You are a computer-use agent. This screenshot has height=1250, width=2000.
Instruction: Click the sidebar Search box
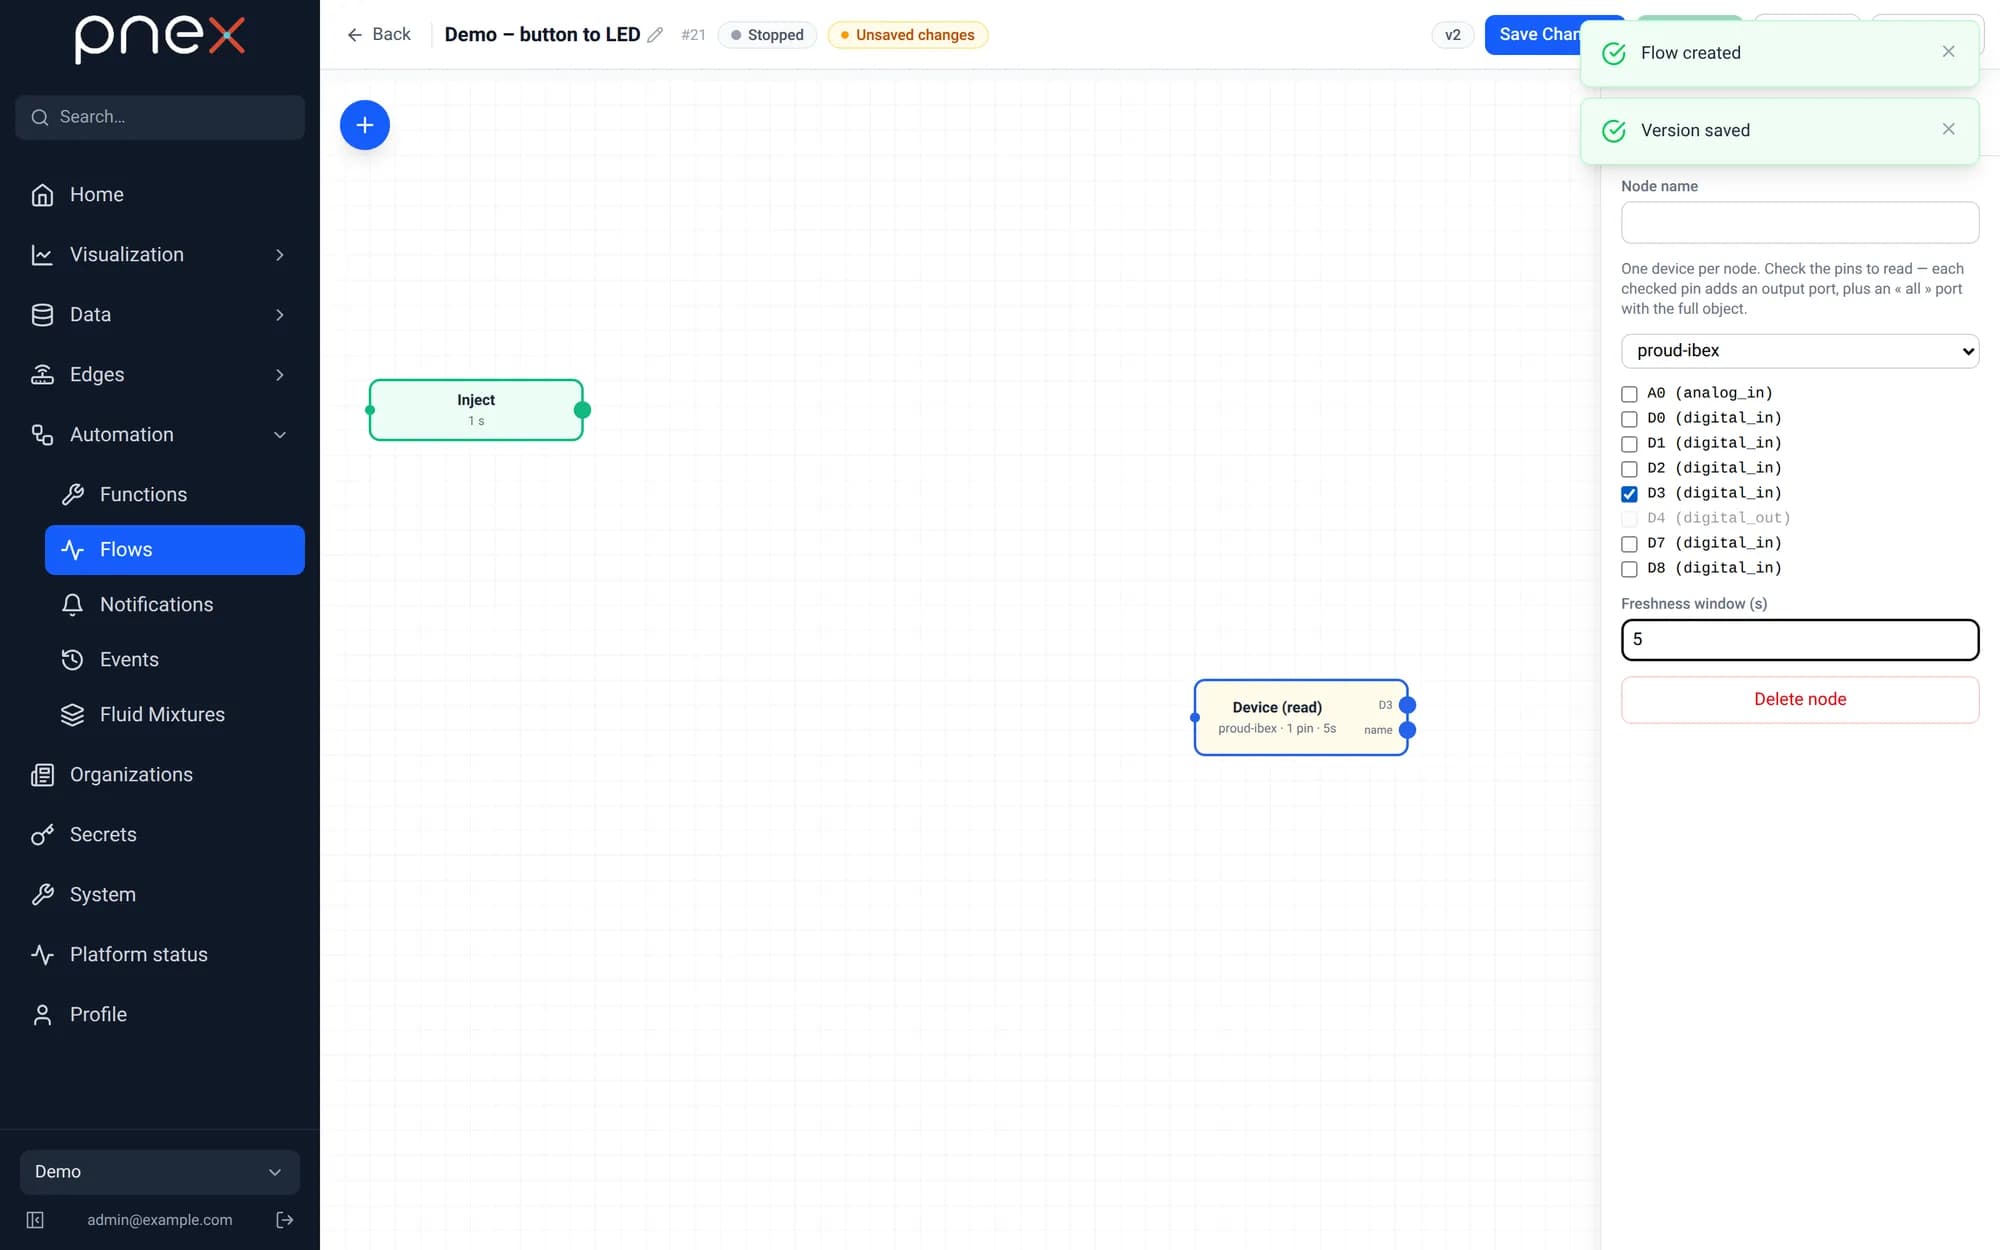click(x=160, y=117)
